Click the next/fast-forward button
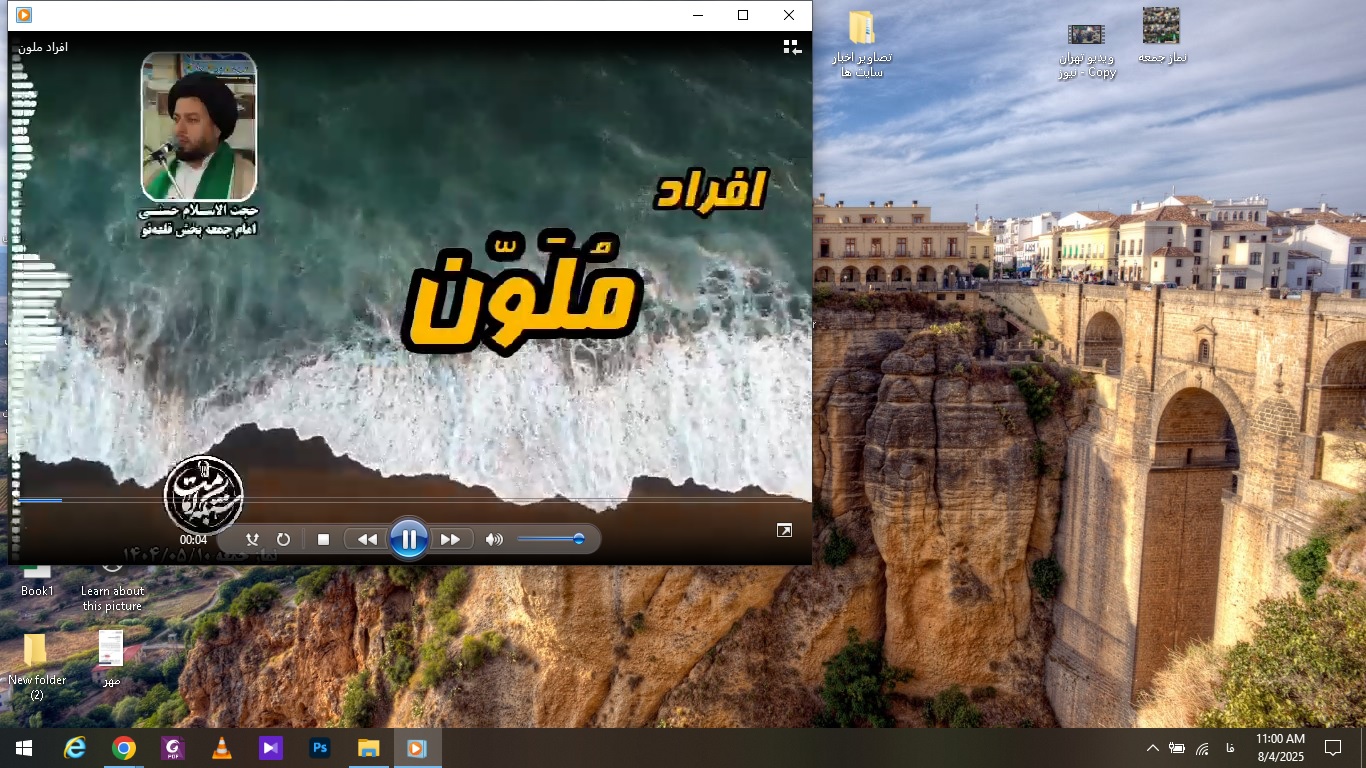The width and height of the screenshot is (1366, 768). tap(451, 539)
